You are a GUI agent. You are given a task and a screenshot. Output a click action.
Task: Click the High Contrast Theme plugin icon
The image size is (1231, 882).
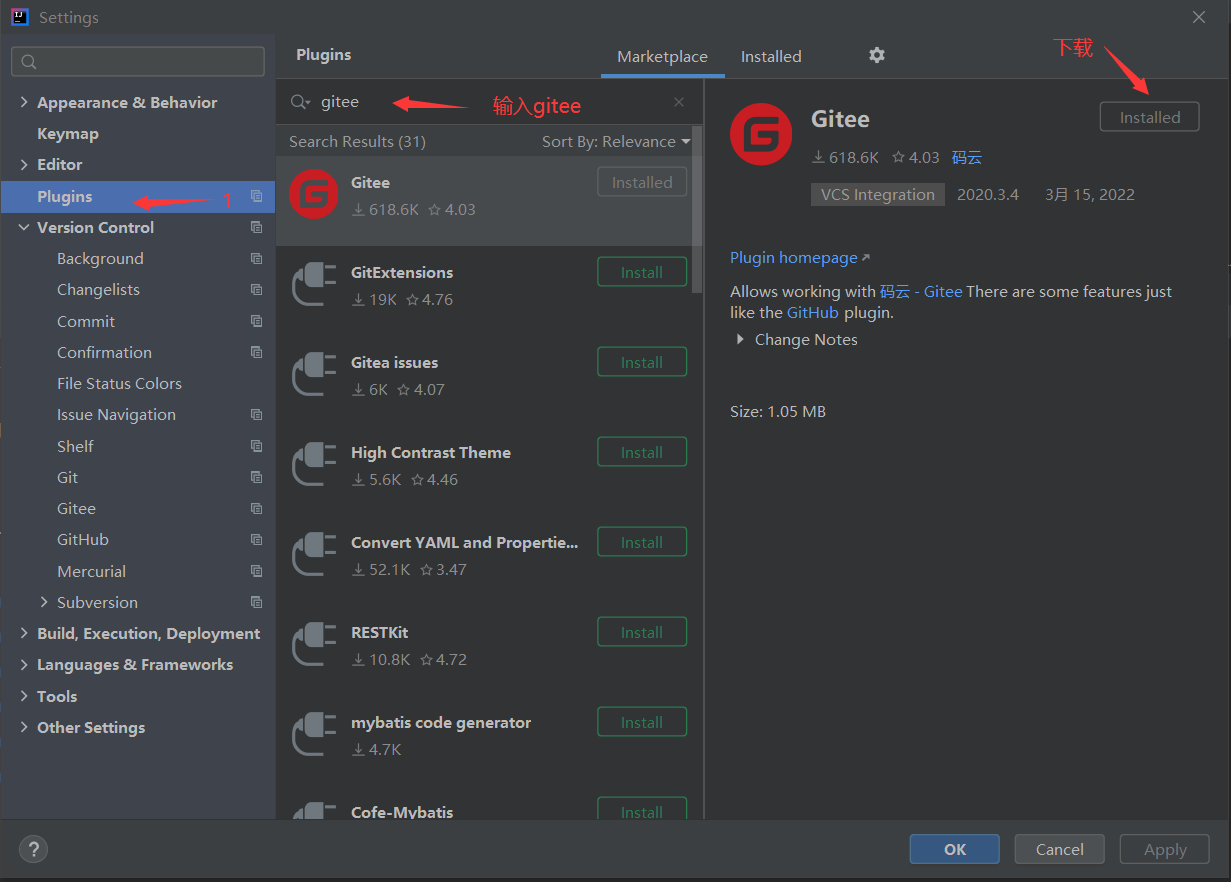(x=314, y=465)
